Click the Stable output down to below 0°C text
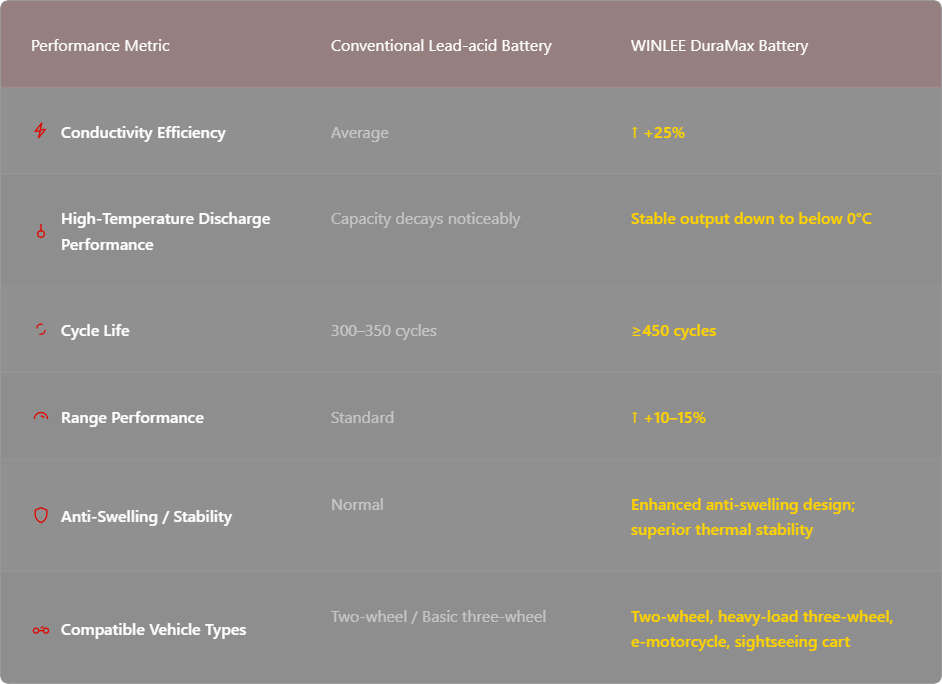The image size is (942, 684). (x=750, y=218)
